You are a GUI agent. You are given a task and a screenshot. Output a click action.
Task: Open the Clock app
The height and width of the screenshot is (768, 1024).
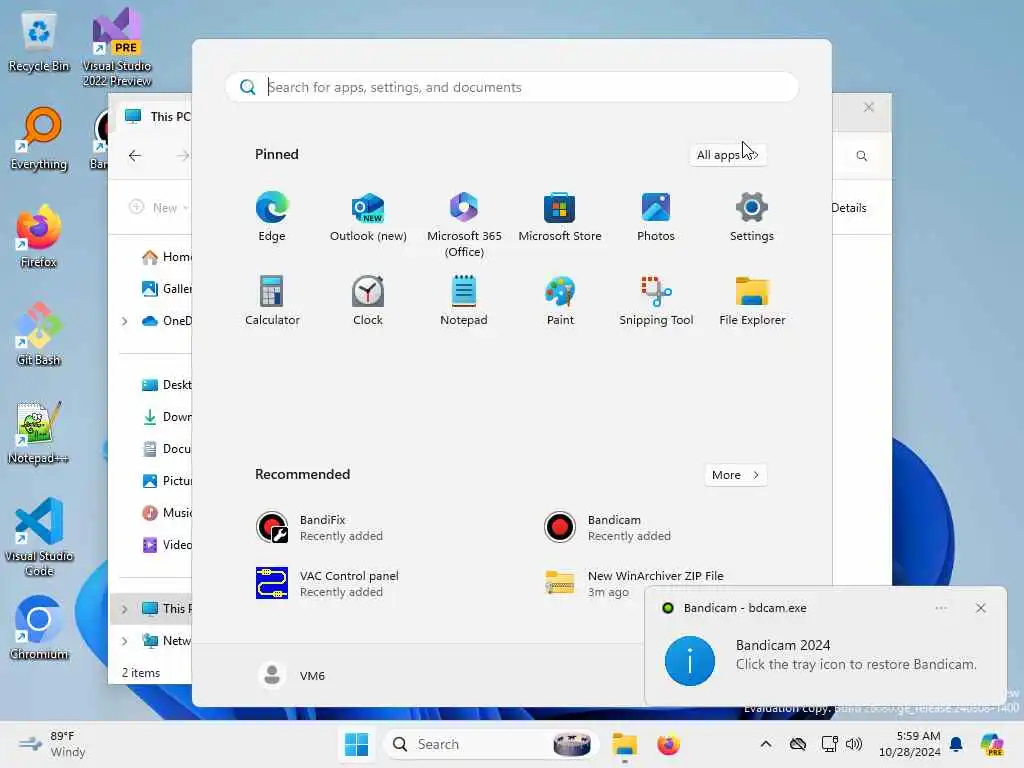(x=368, y=300)
